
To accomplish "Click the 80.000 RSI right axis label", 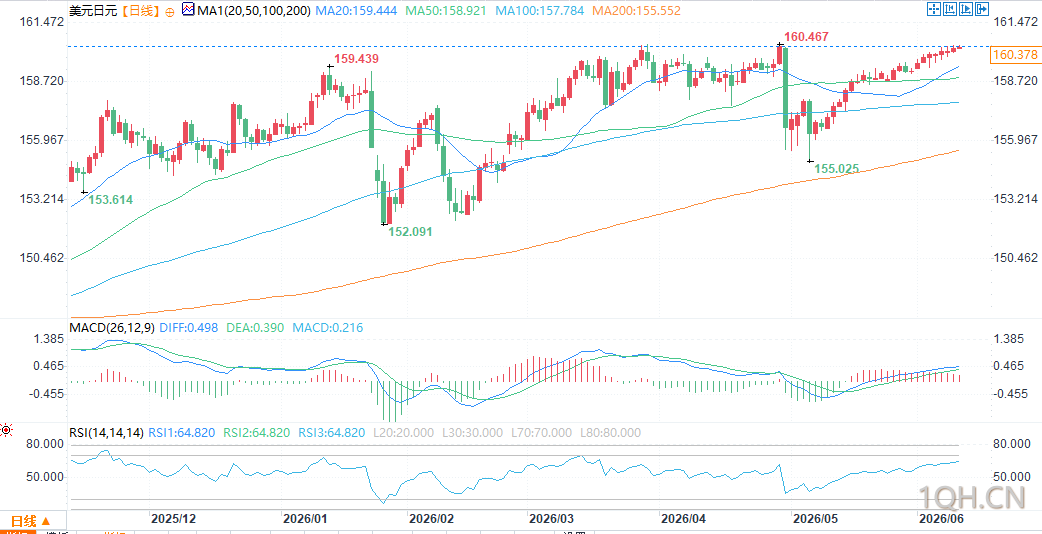I will (1011, 444).
